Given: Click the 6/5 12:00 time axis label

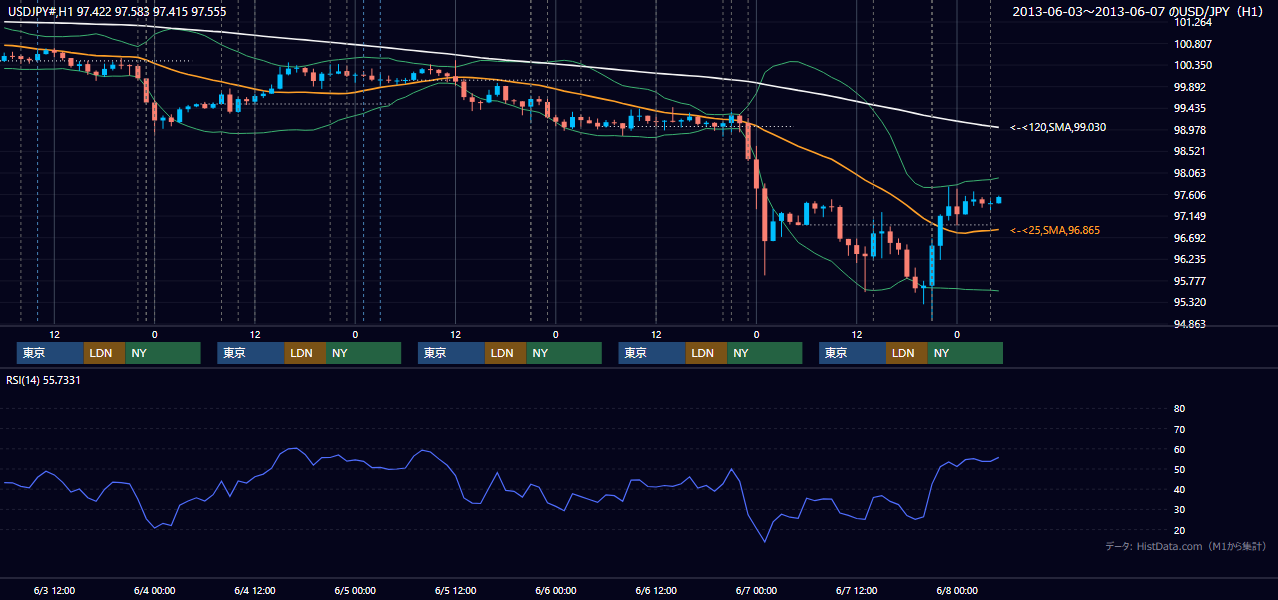Looking at the screenshot, I should coord(455,590).
